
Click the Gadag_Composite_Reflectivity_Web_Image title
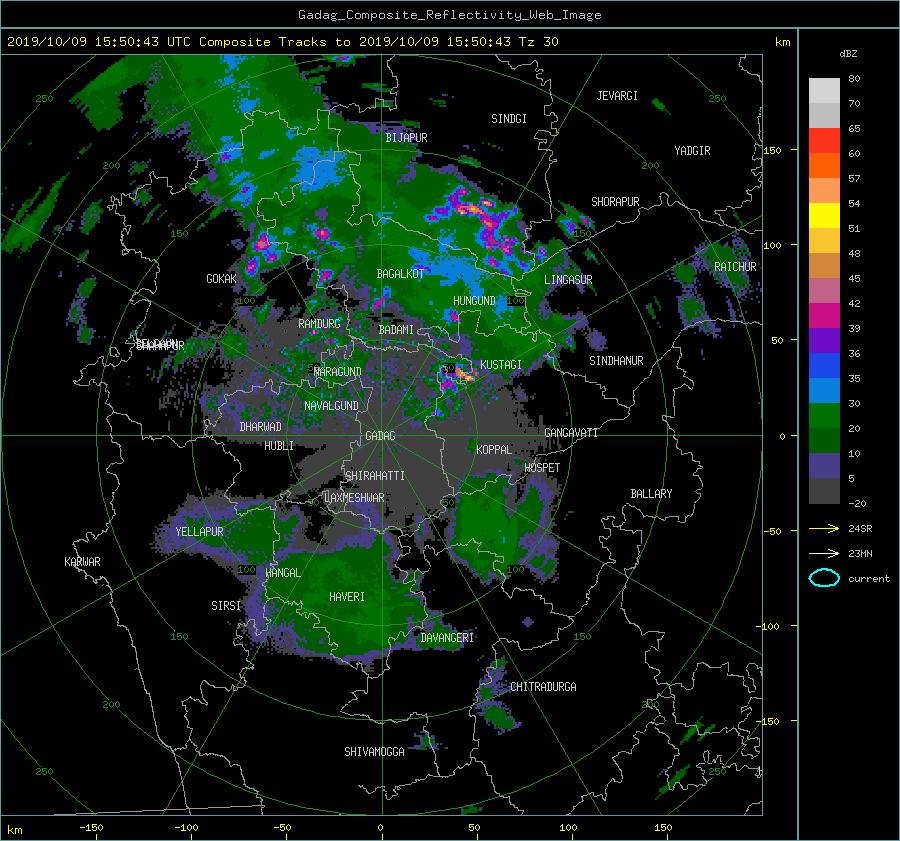click(449, 15)
